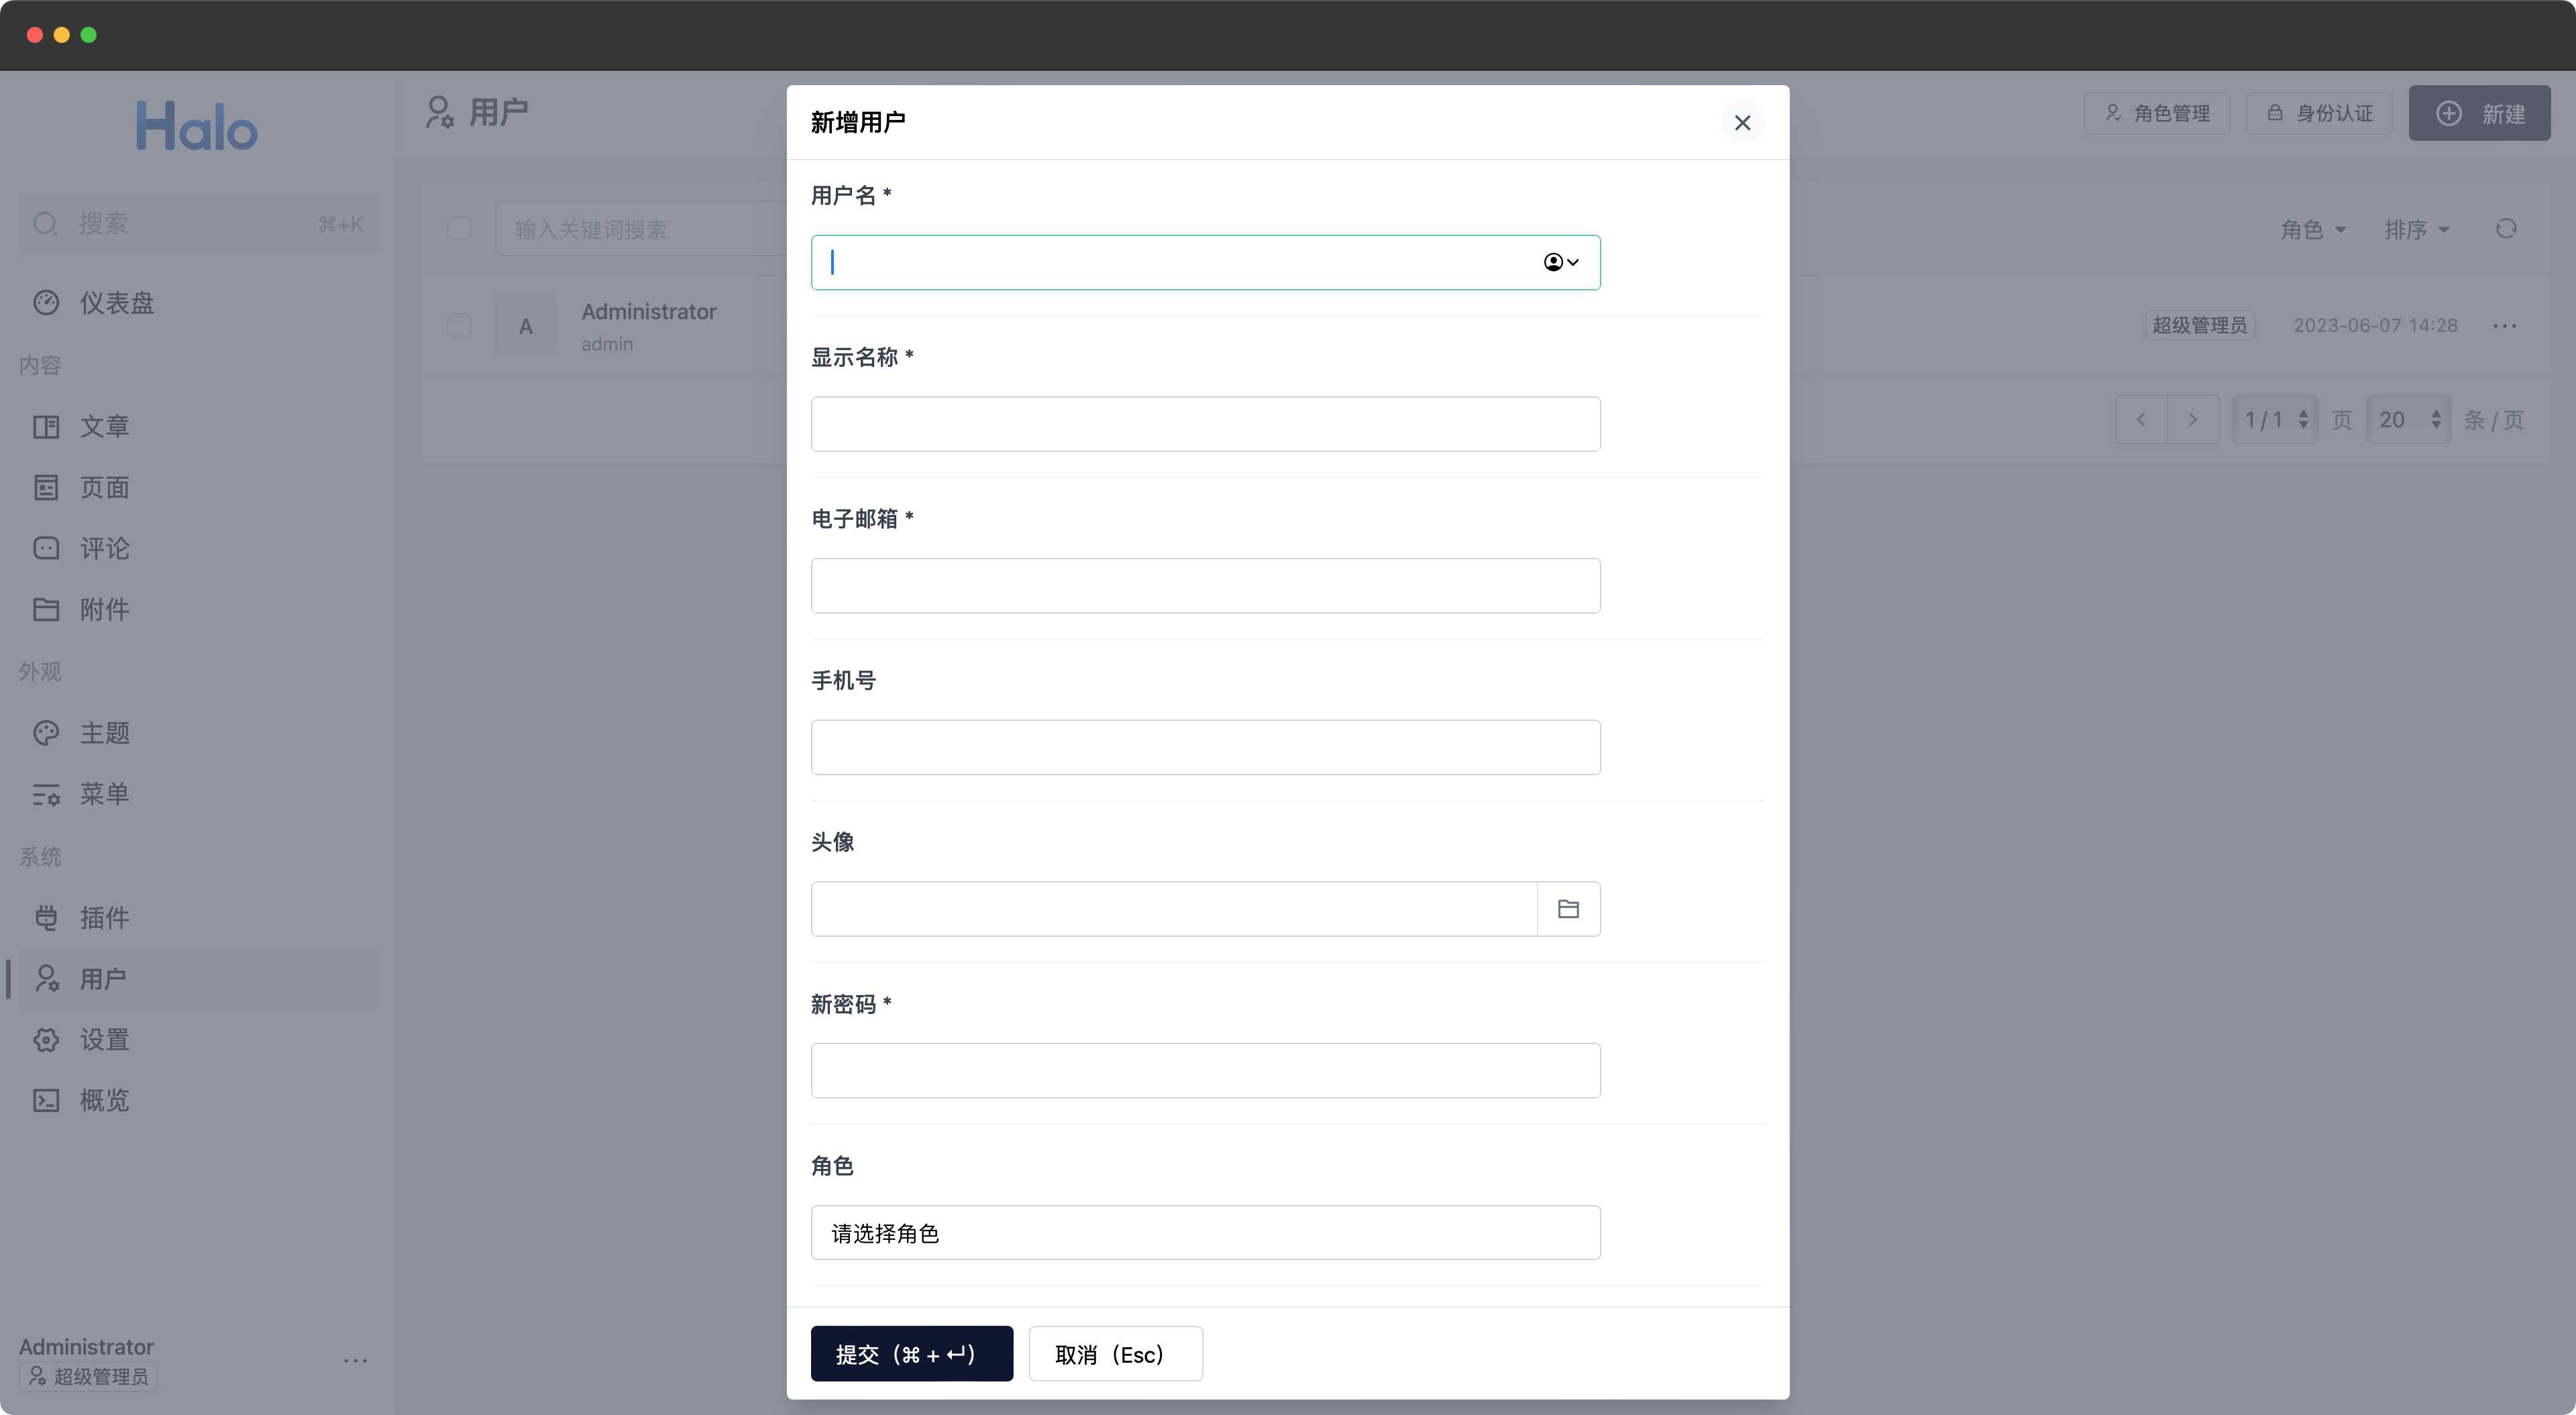The image size is (2576, 1415).
Task: Click the refresh icon in user list
Action: click(2505, 229)
